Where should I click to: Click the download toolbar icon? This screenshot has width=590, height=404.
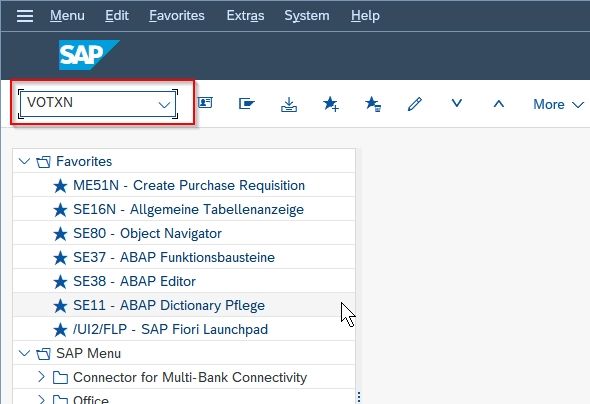(289, 104)
